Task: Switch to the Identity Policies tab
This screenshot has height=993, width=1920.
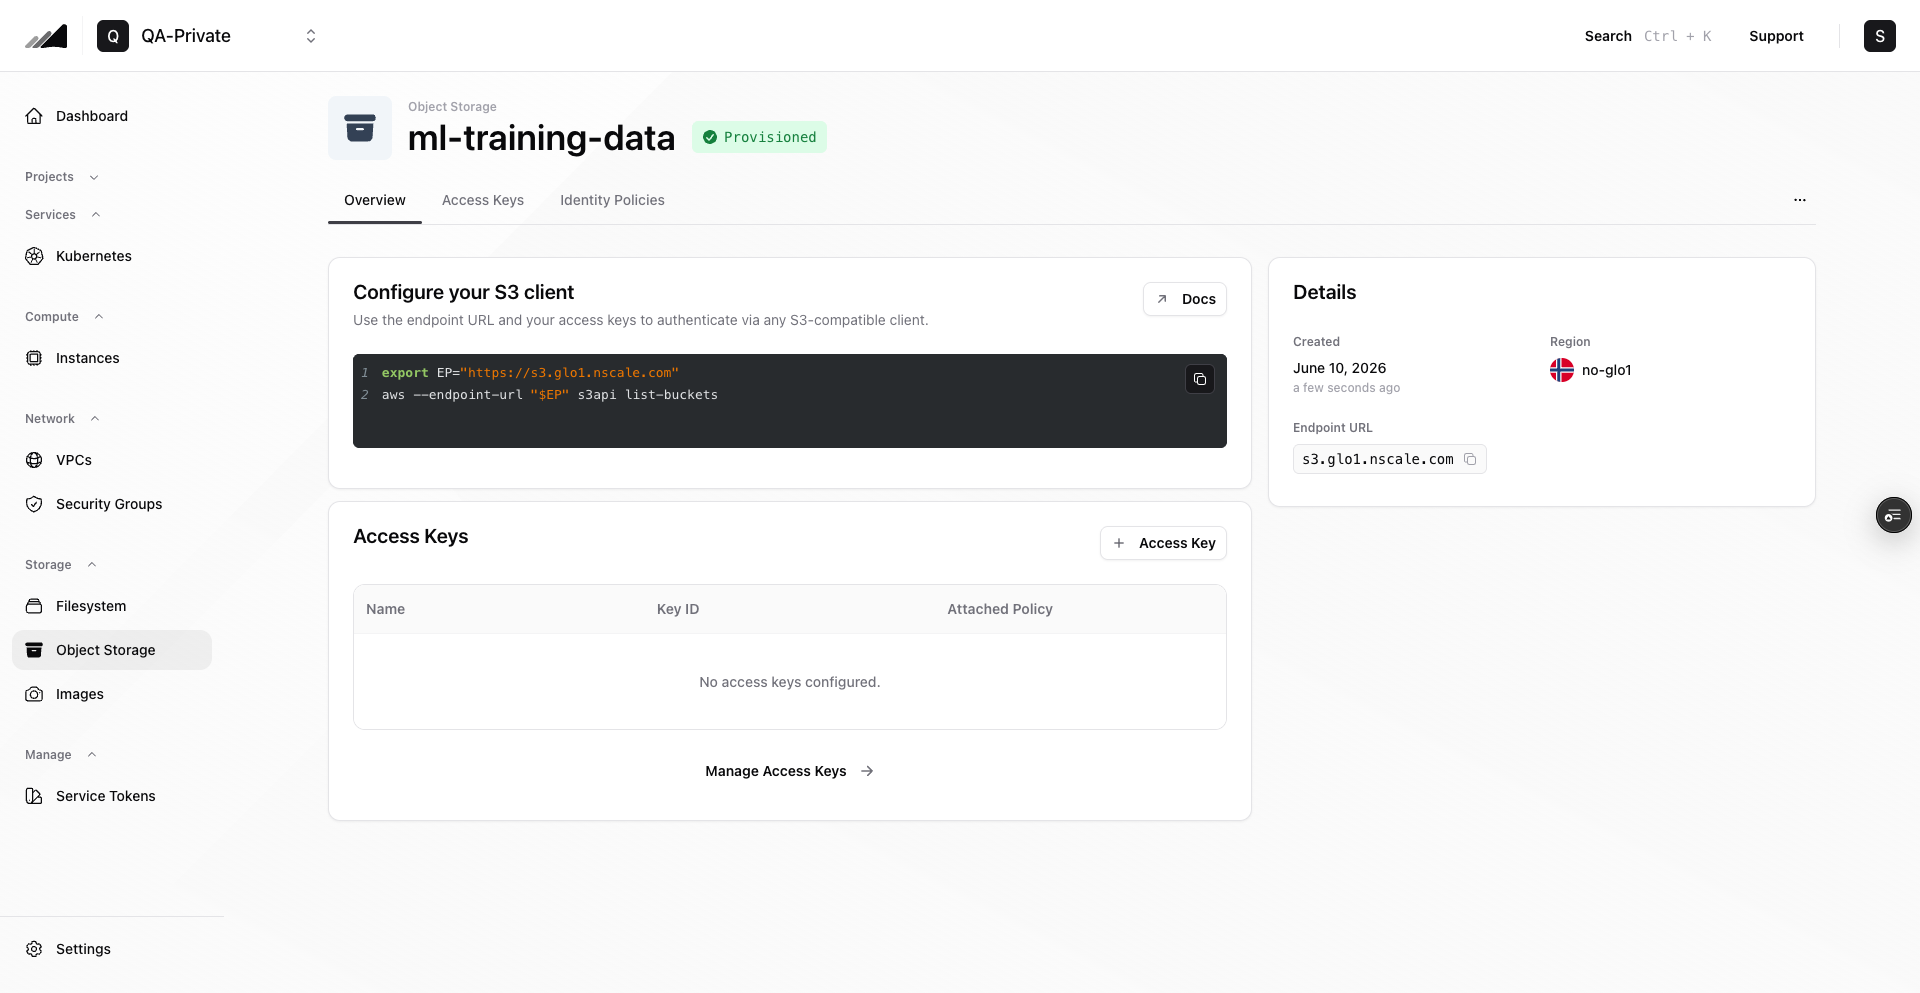Action: [x=612, y=200]
